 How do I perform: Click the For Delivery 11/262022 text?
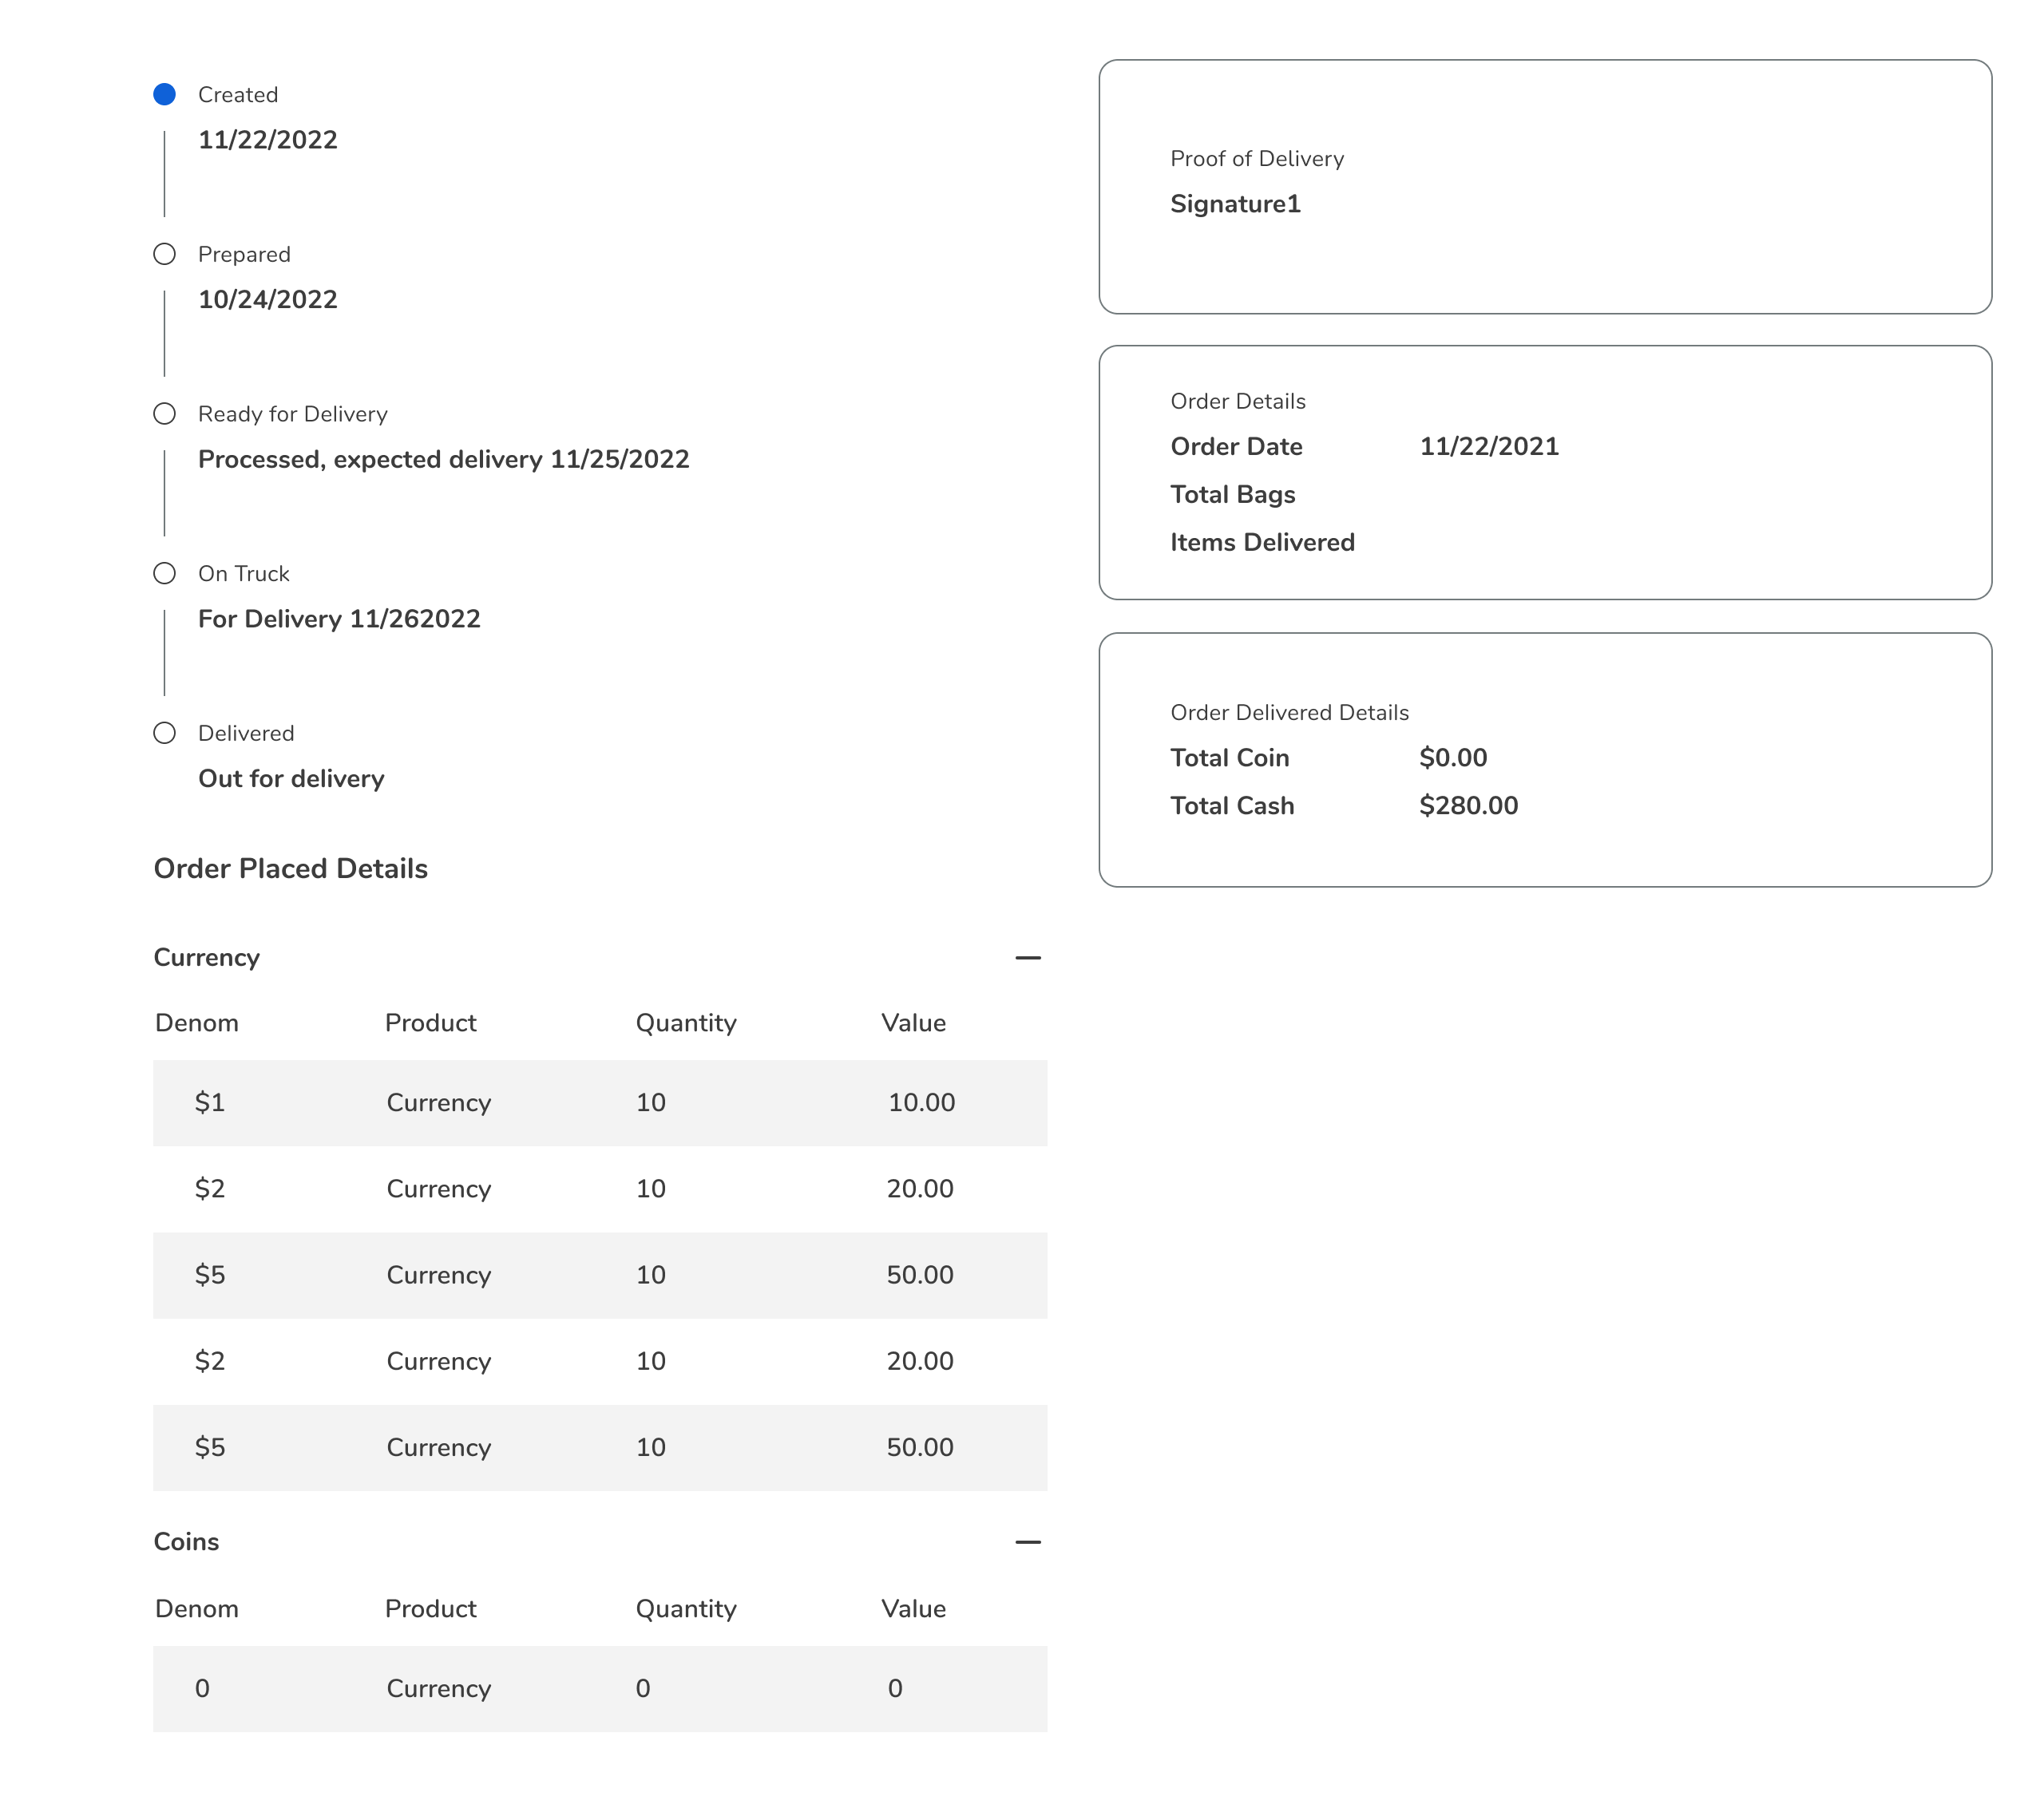pyautogui.click(x=339, y=619)
